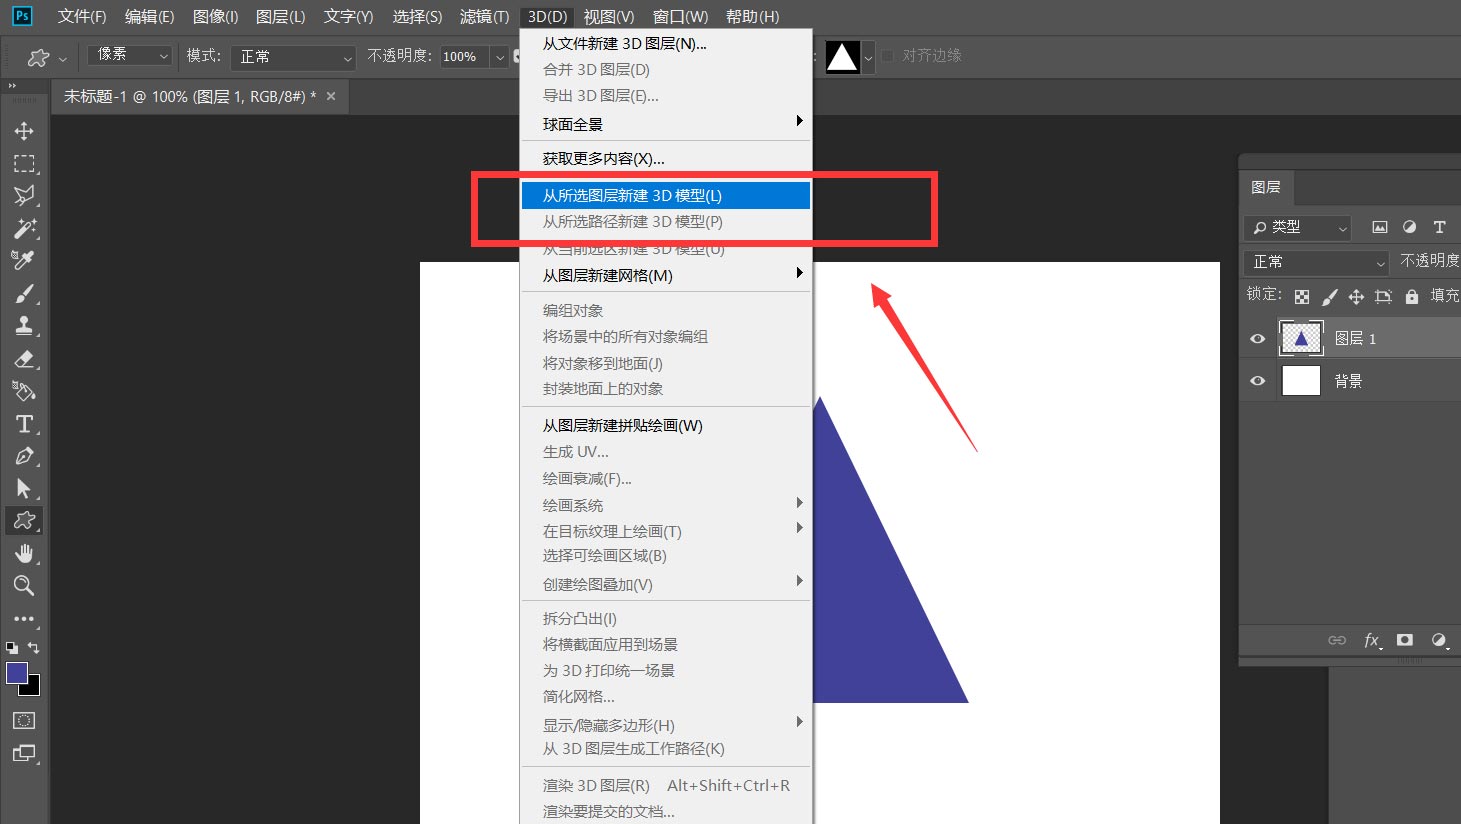Run 渲染 3D 图层(R) from the menu
The height and width of the screenshot is (824, 1461).
pyautogui.click(x=597, y=785)
